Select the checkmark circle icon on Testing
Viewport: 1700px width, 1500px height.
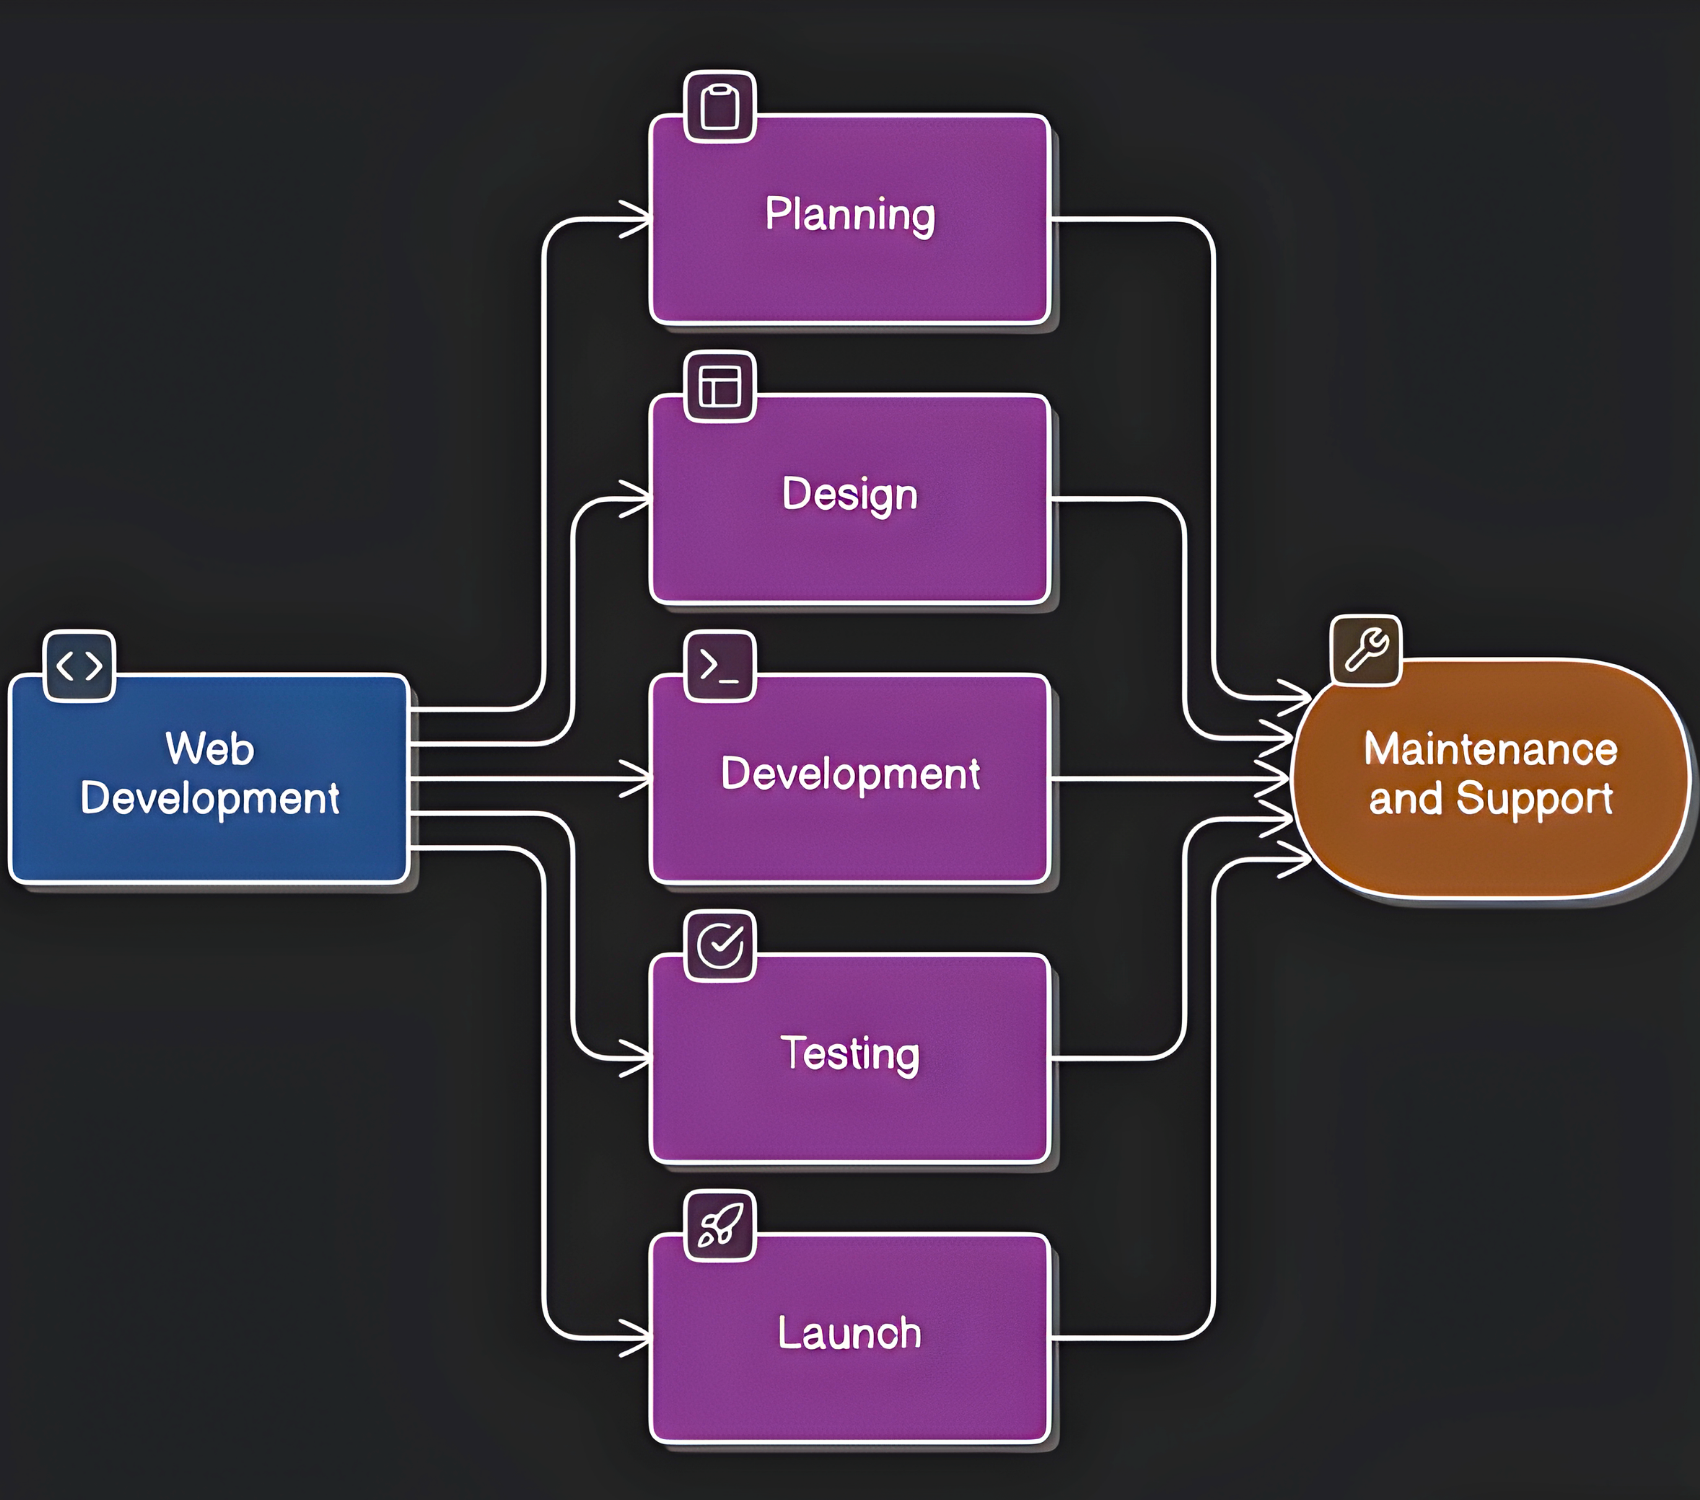click(x=719, y=946)
